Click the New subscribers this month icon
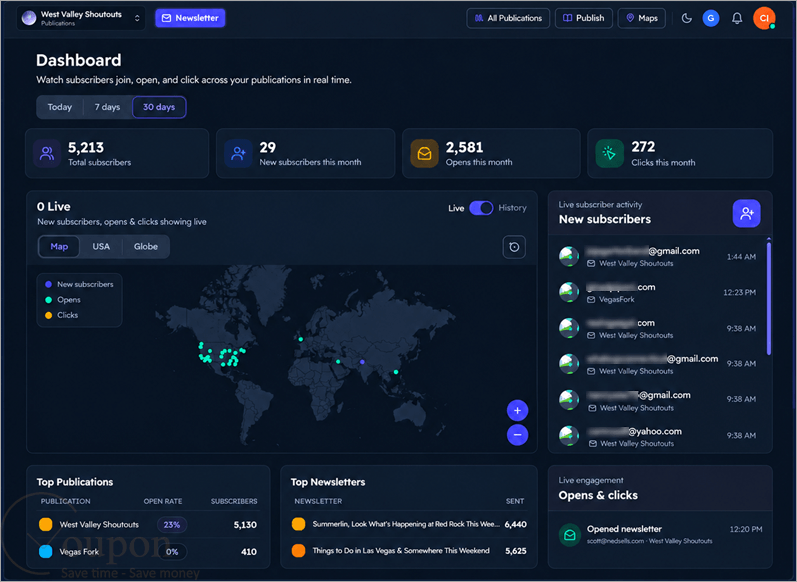Screen dimensions: 797x582 tap(238, 154)
